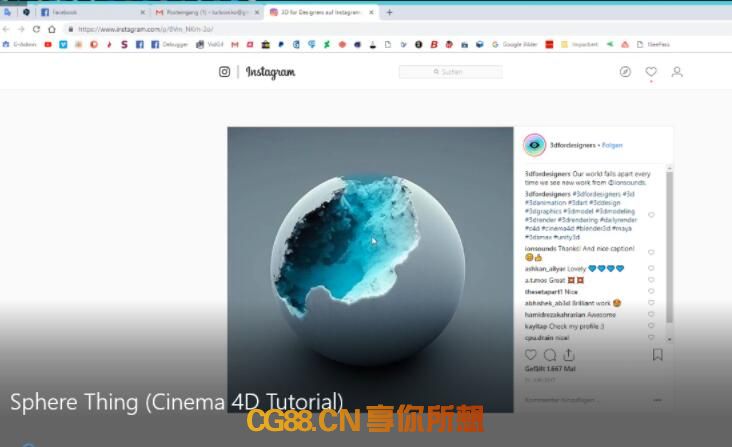This screenshot has height=447, width=732.
Task: Click the #dailyrender hashtag
Action: click(618, 220)
